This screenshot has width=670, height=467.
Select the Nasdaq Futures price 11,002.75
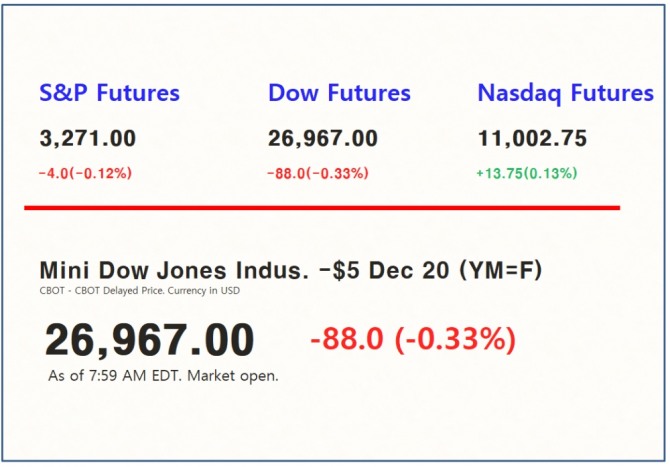tap(532, 139)
